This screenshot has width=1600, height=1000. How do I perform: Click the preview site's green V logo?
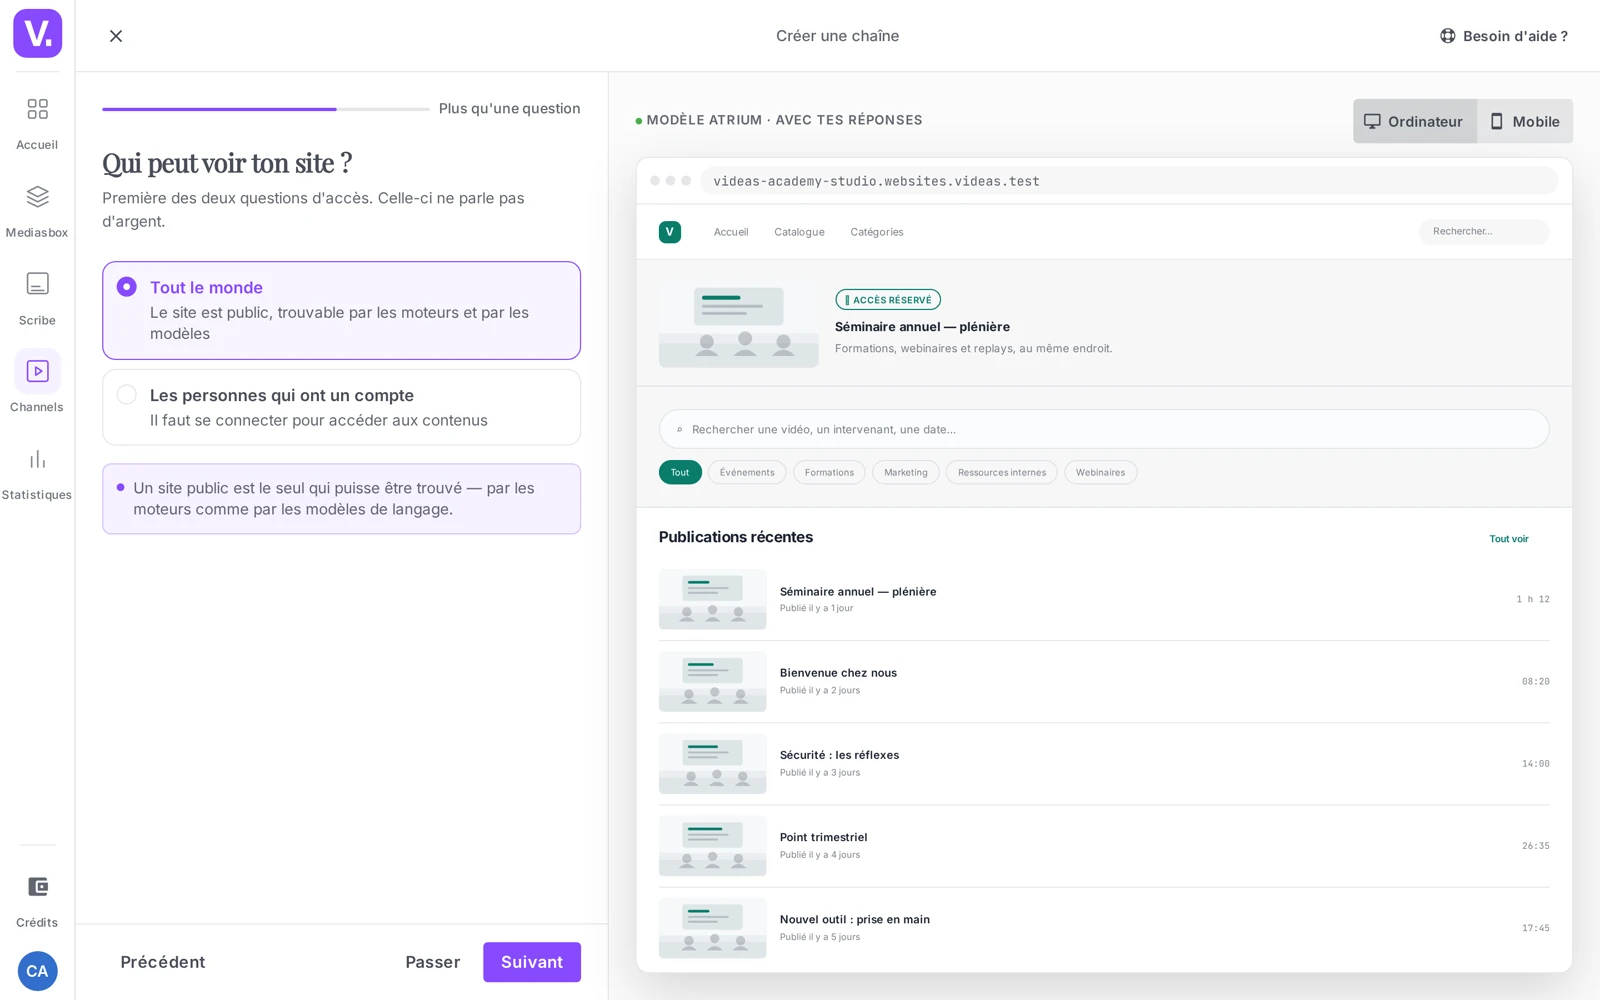670,232
